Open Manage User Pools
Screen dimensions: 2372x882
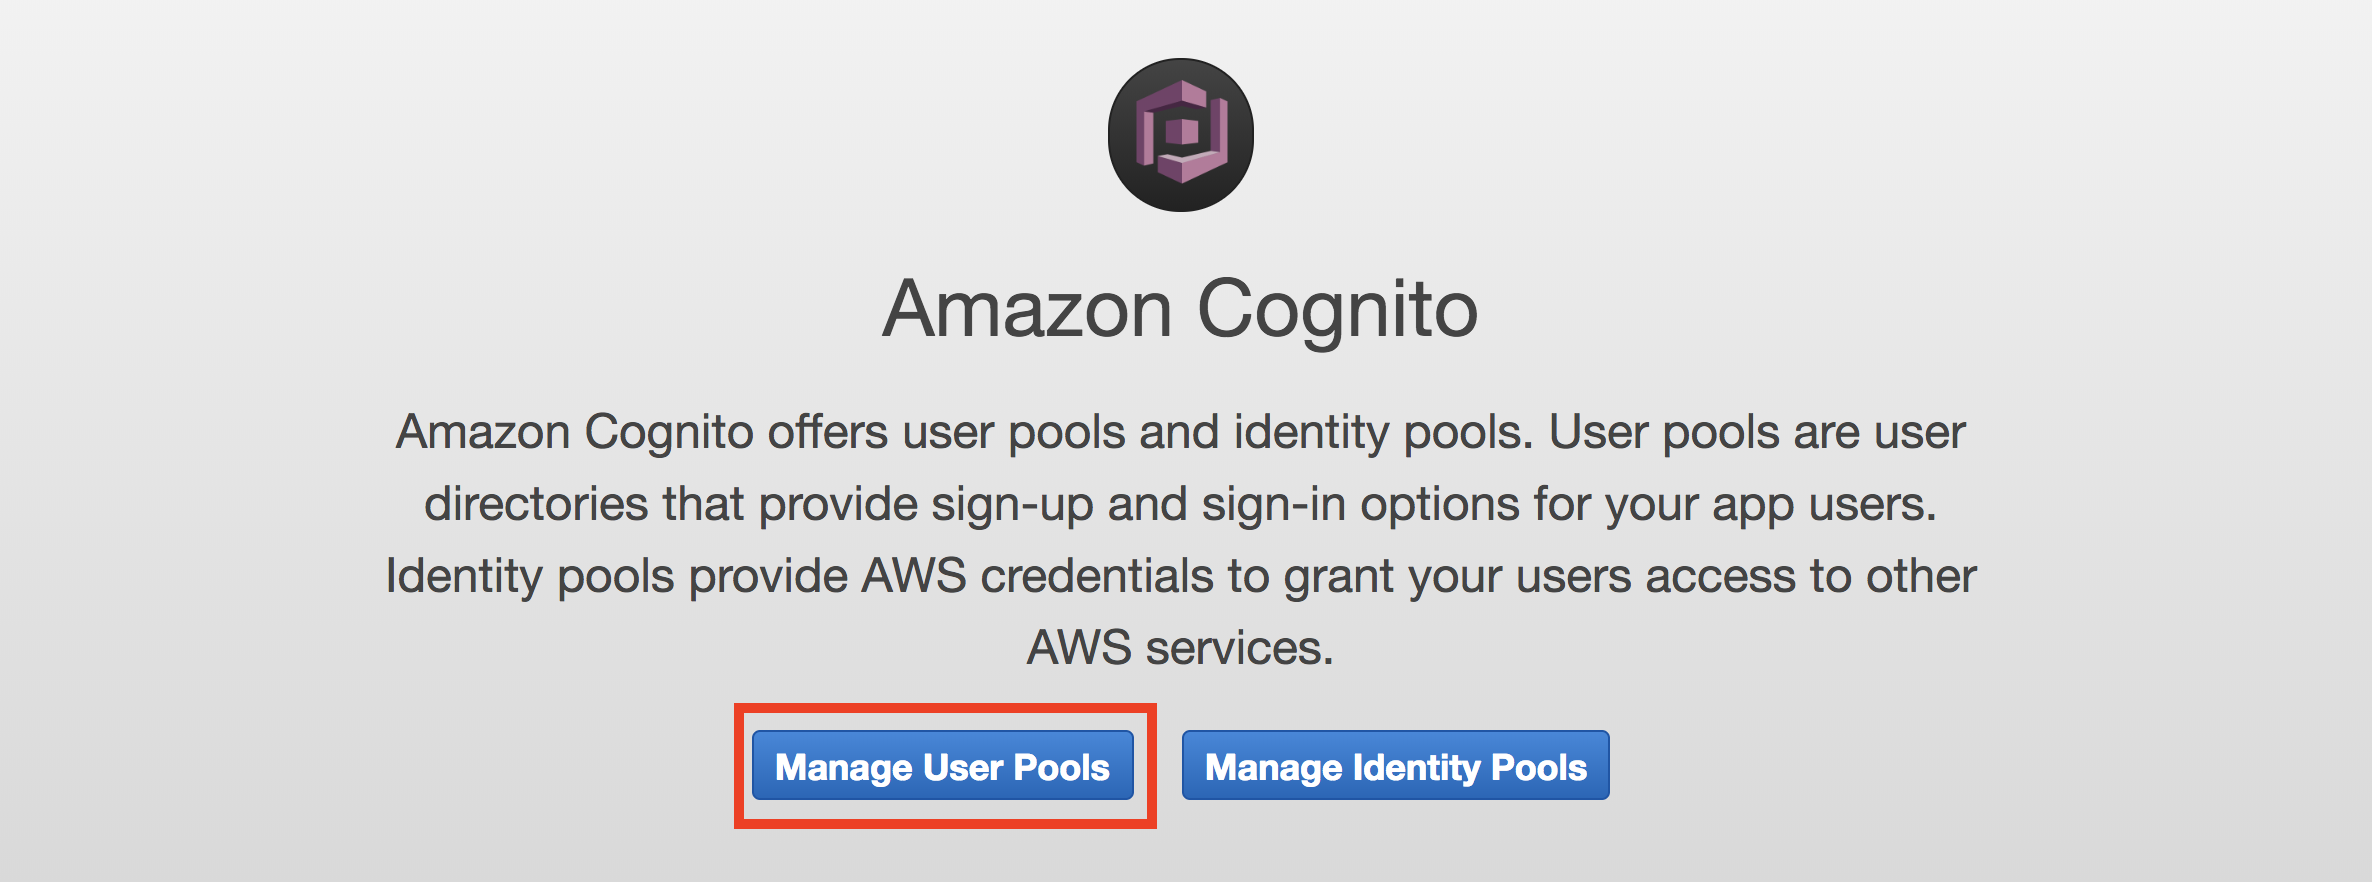pyautogui.click(x=943, y=765)
